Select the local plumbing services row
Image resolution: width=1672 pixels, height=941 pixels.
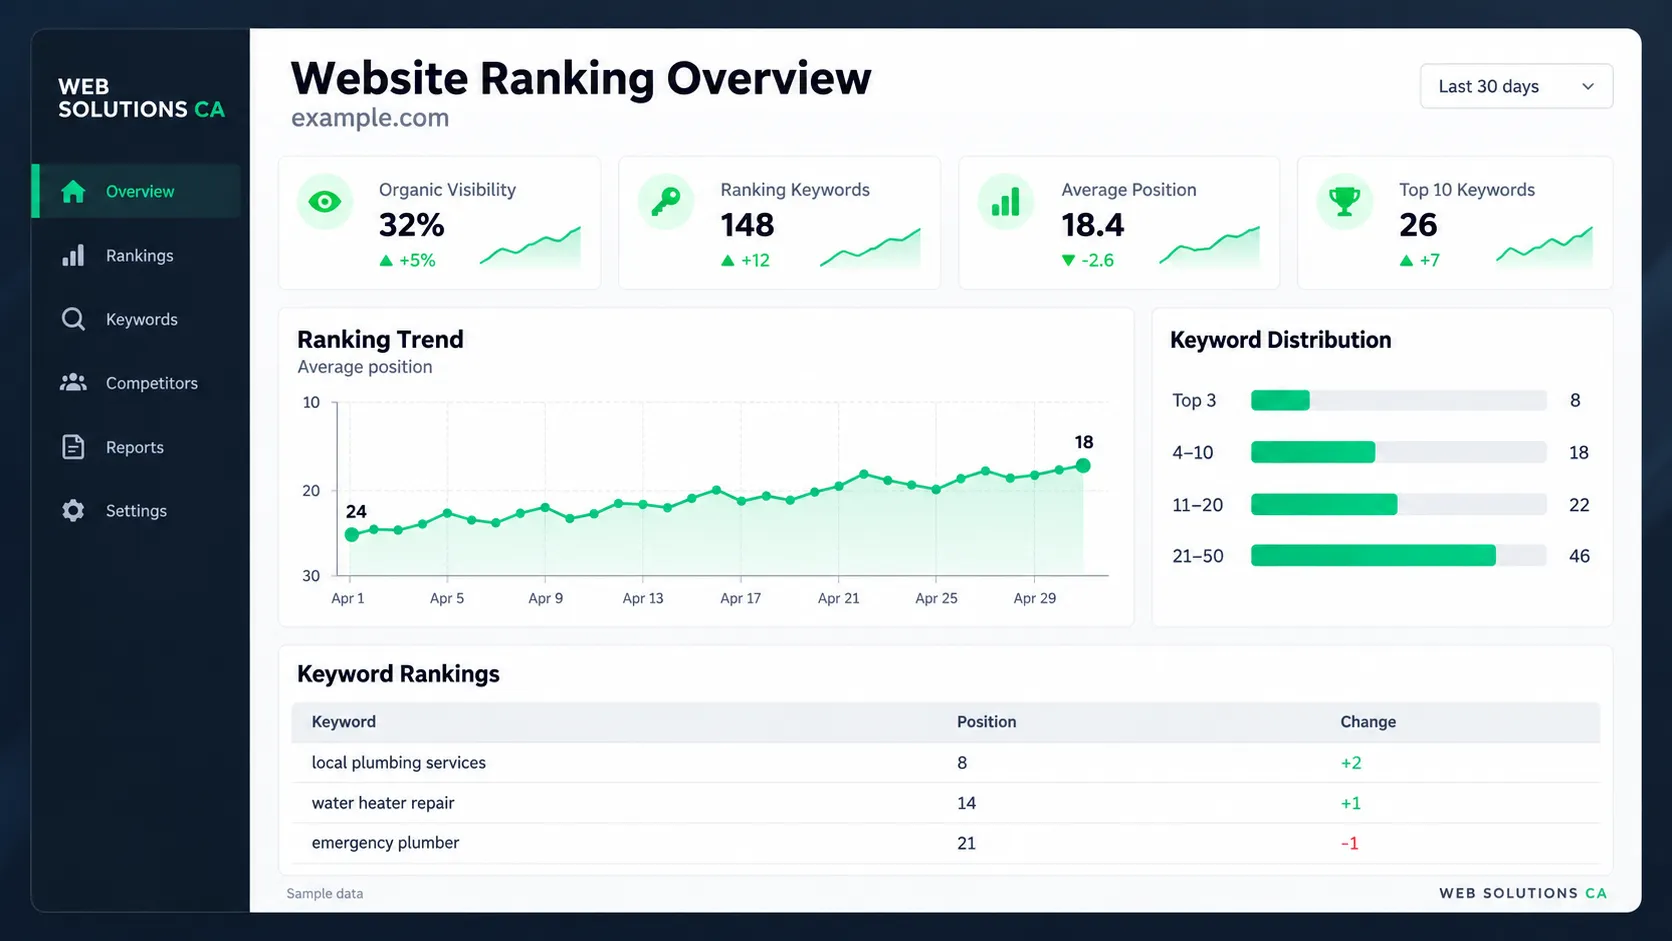tap(945, 763)
